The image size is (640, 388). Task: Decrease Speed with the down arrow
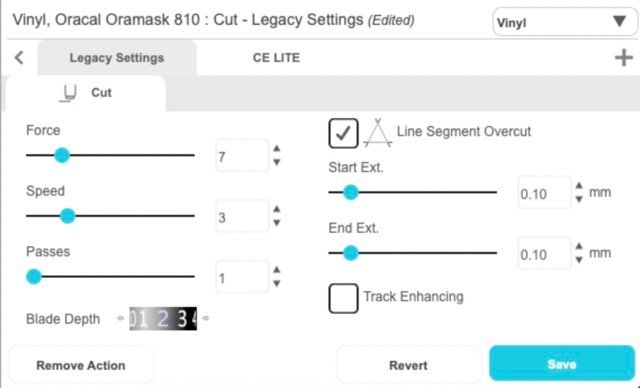[x=277, y=223]
